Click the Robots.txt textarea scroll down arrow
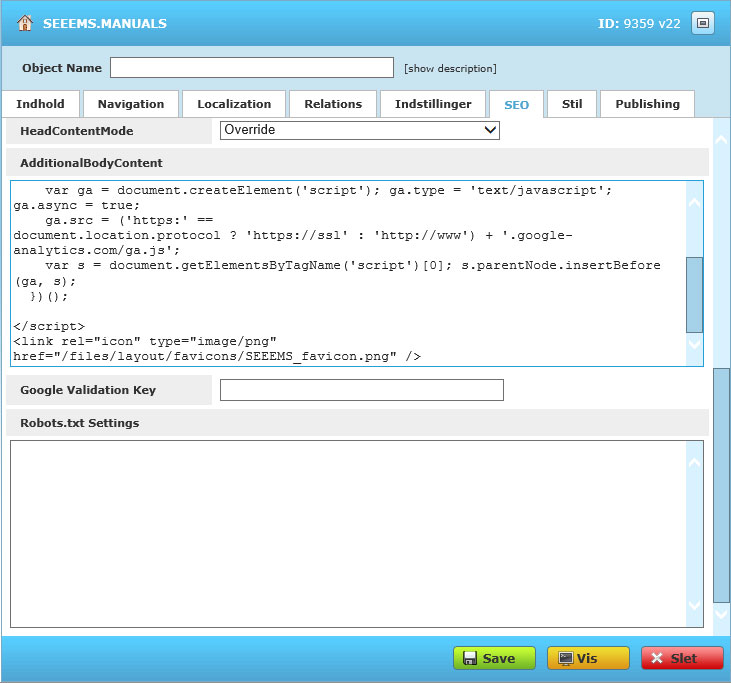 (695, 606)
